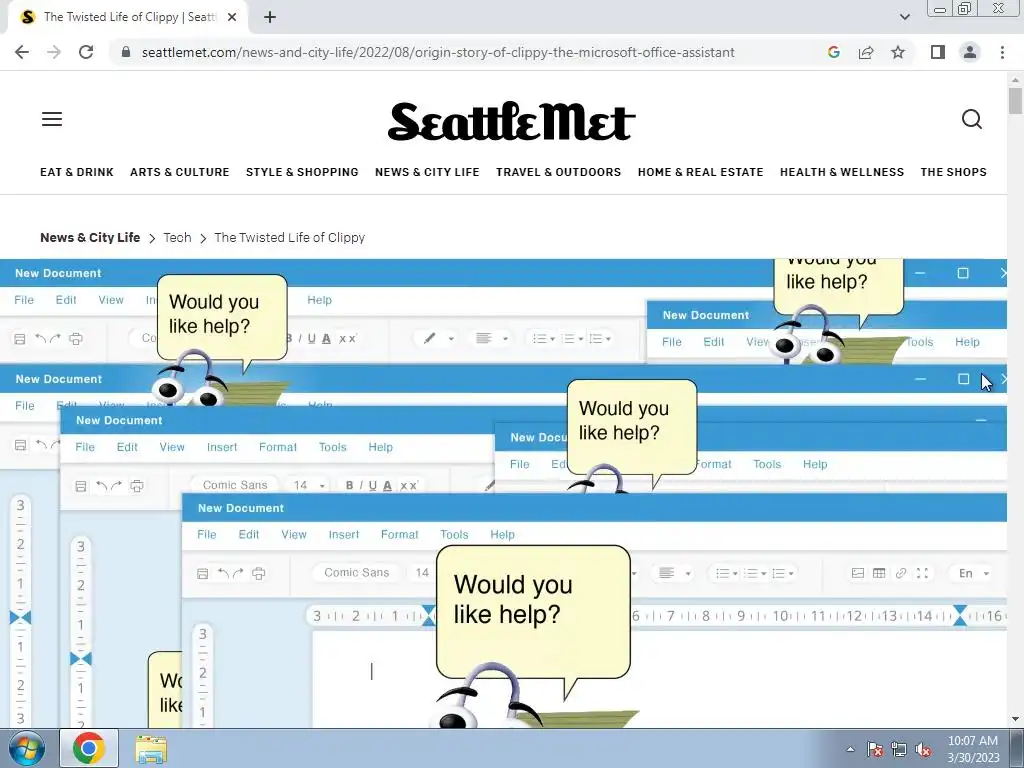The height and width of the screenshot is (768, 1024).
Task: Open the Seattle Met hamburger menu
Action: pyautogui.click(x=52, y=119)
